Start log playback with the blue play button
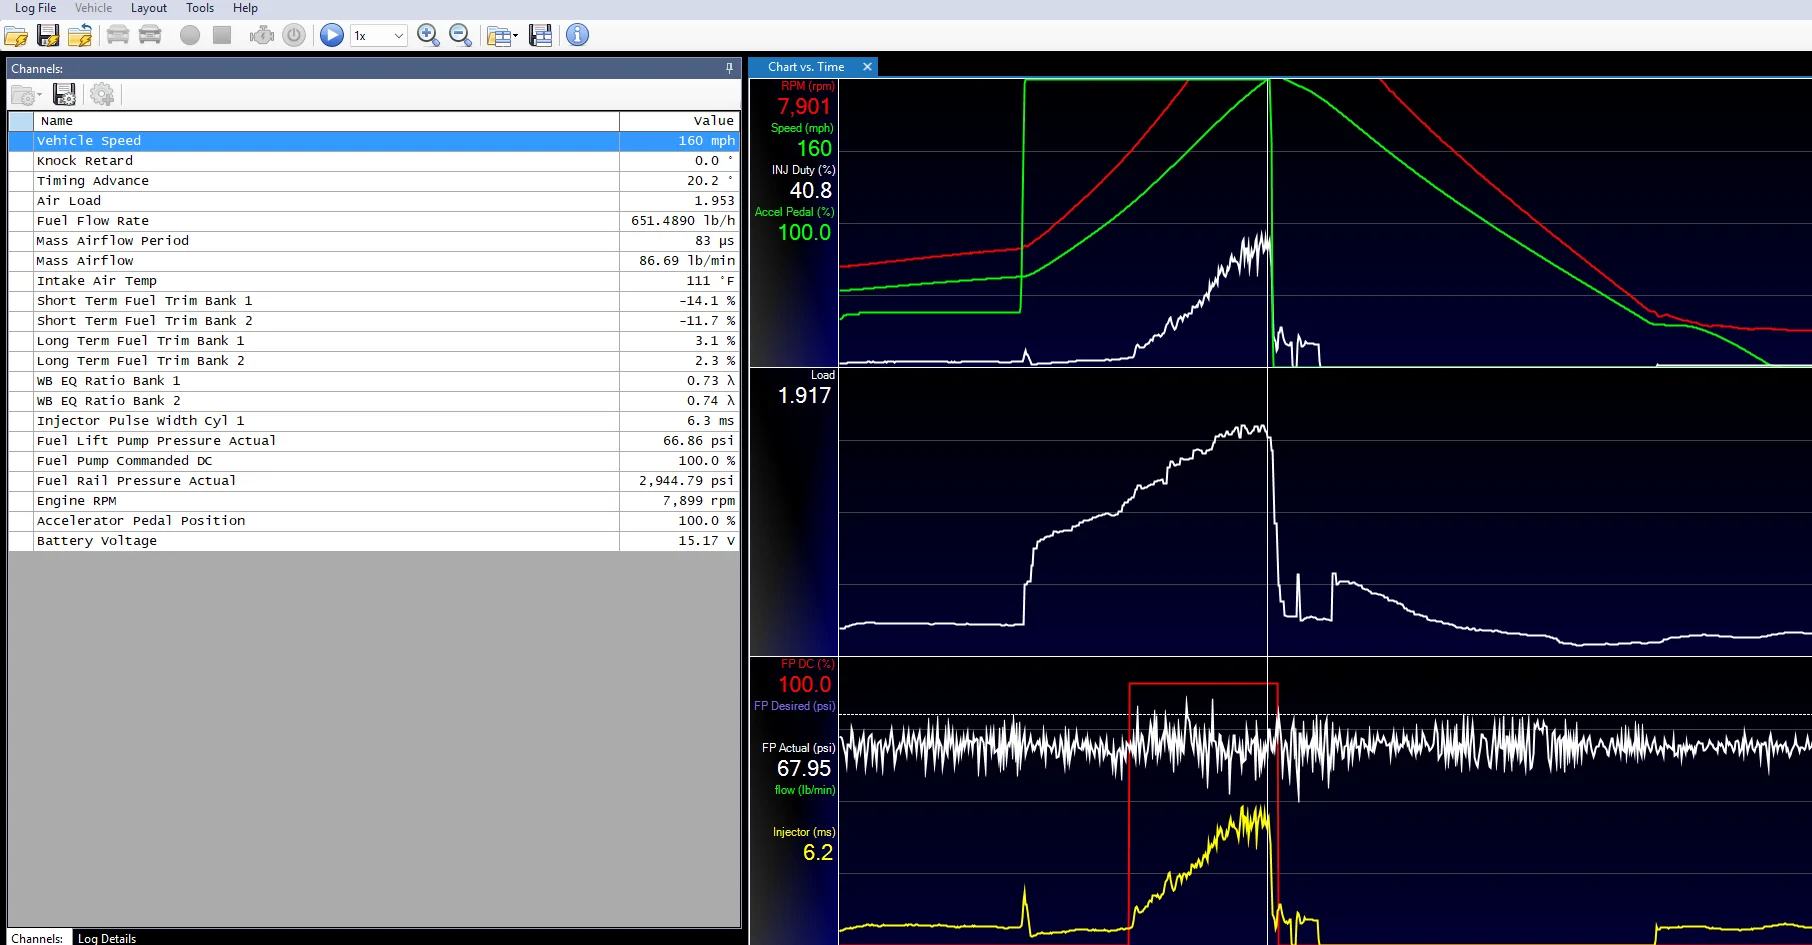The width and height of the screenshot is (1812, 945). pos(332,35)
